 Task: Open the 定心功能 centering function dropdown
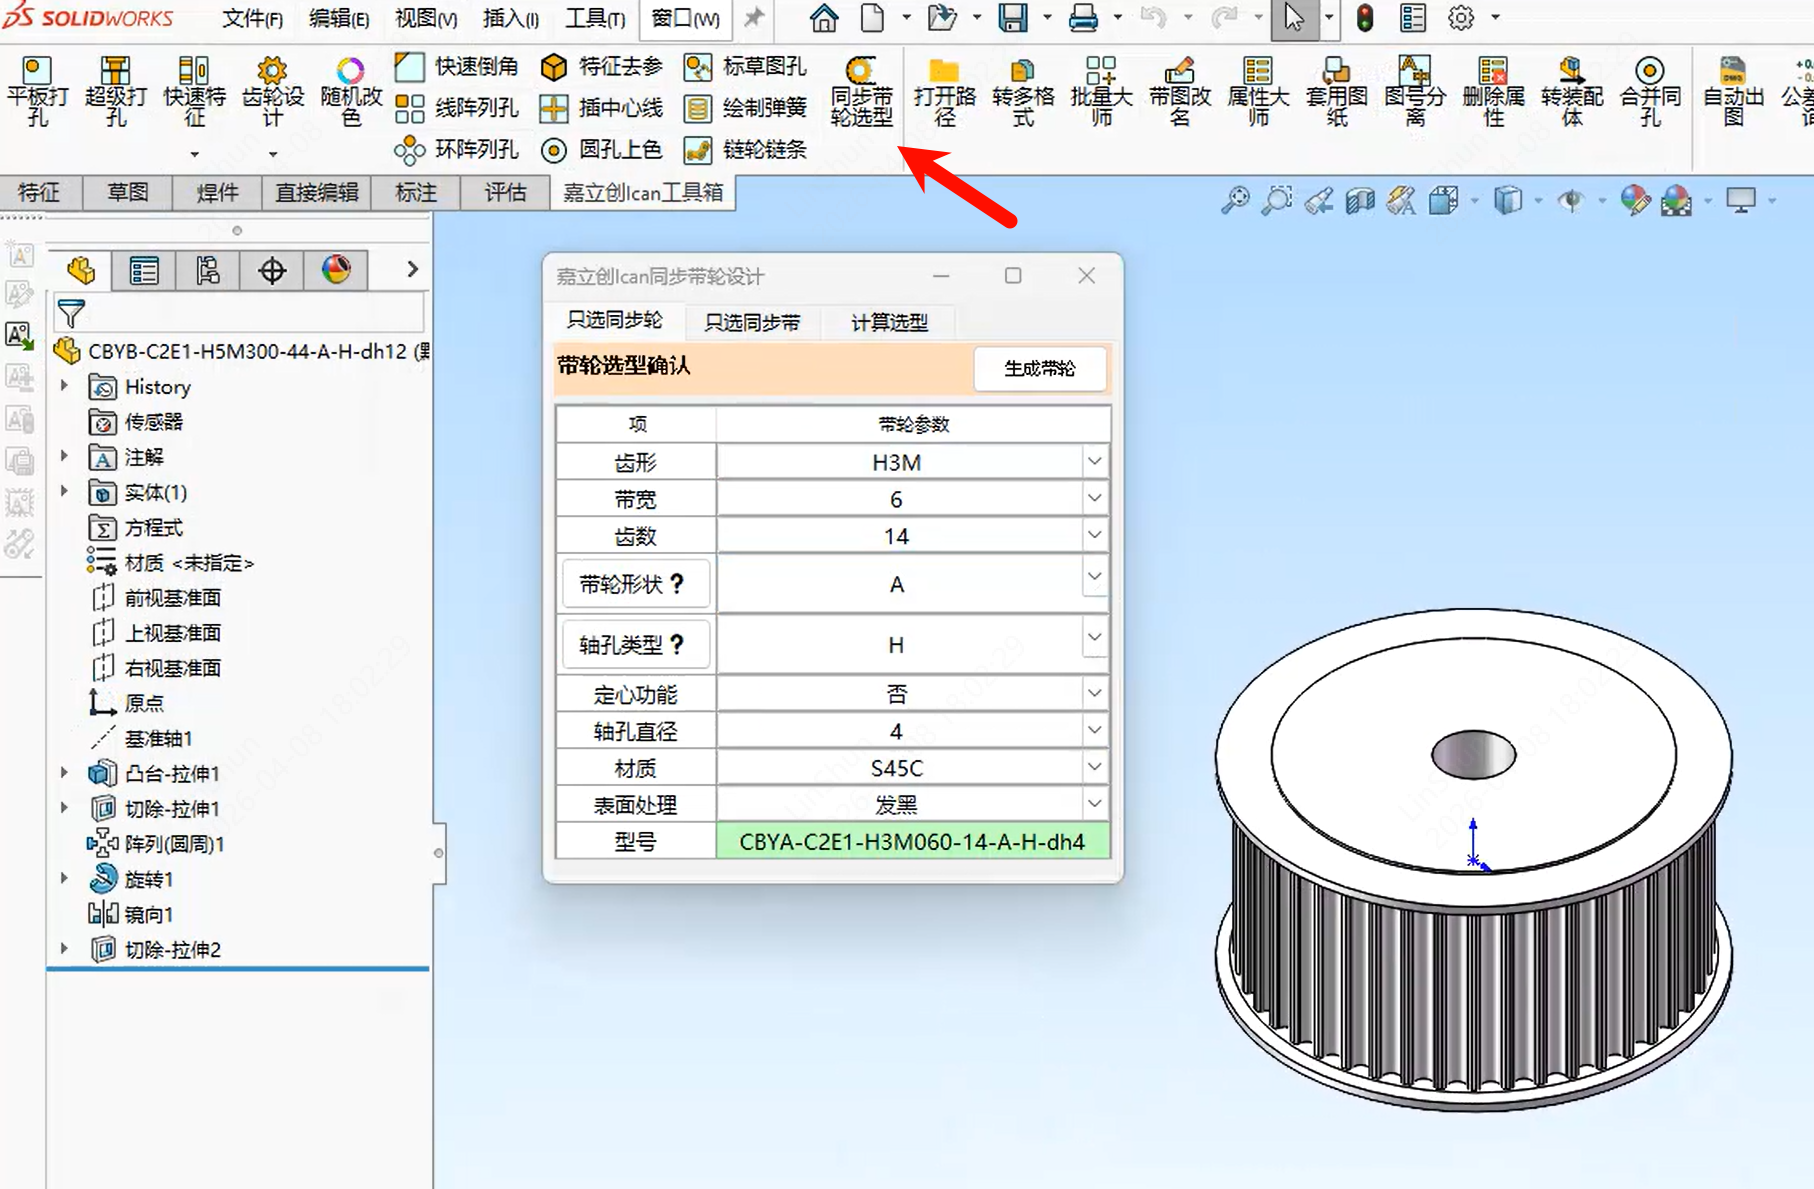(1094, 694)
